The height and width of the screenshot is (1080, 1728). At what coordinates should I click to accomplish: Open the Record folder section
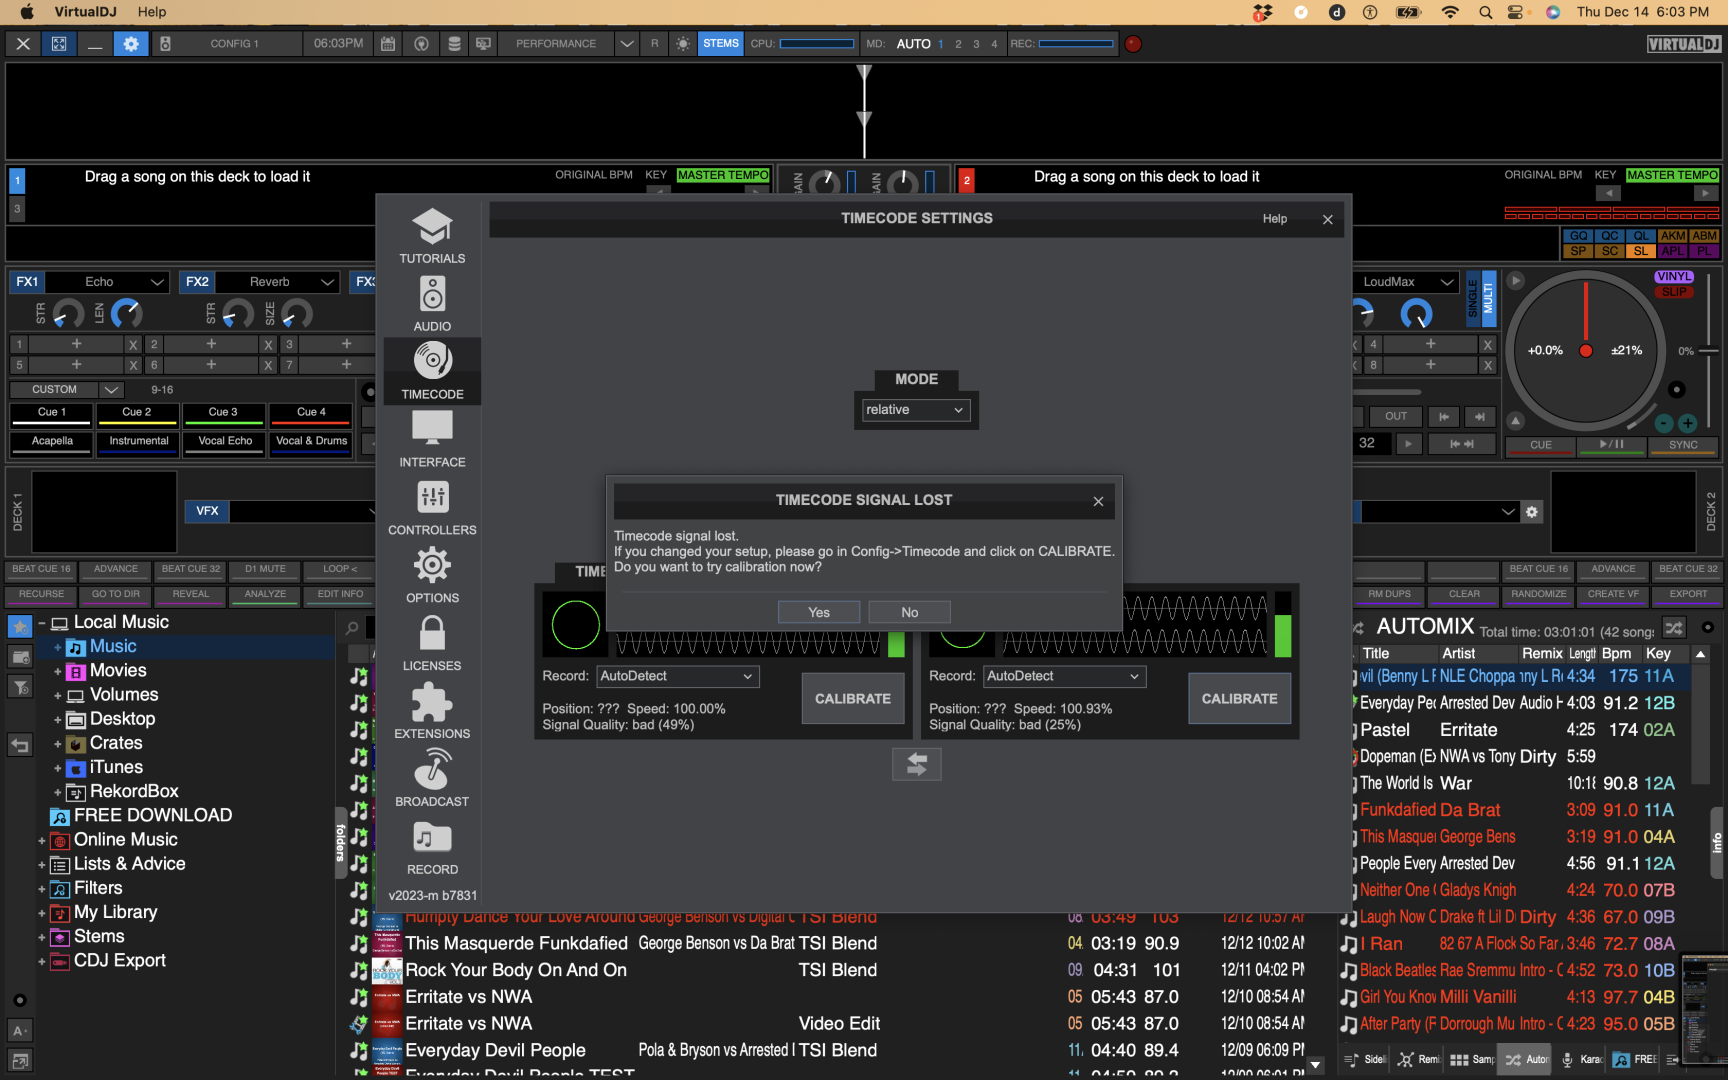pyautogui.click(x=432, y=848)
